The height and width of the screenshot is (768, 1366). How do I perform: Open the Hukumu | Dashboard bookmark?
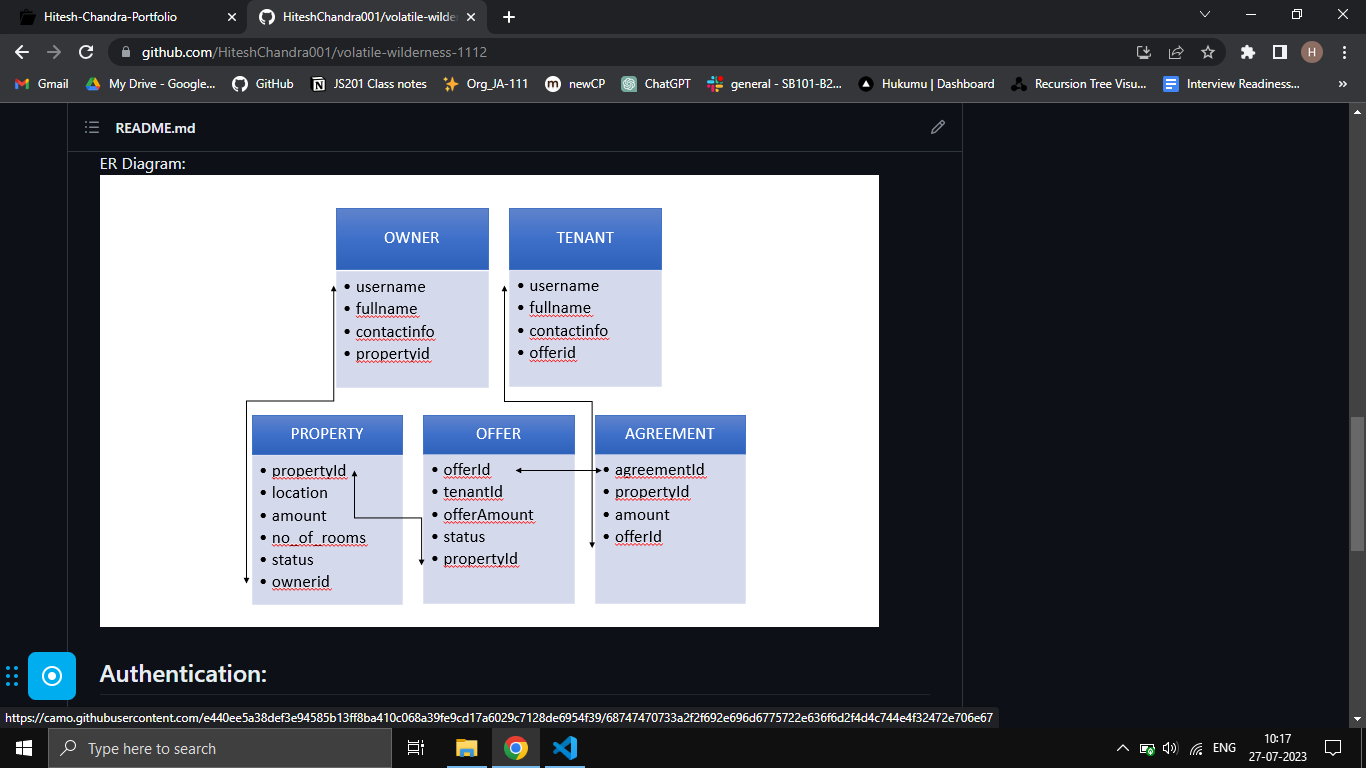point(926,84)
